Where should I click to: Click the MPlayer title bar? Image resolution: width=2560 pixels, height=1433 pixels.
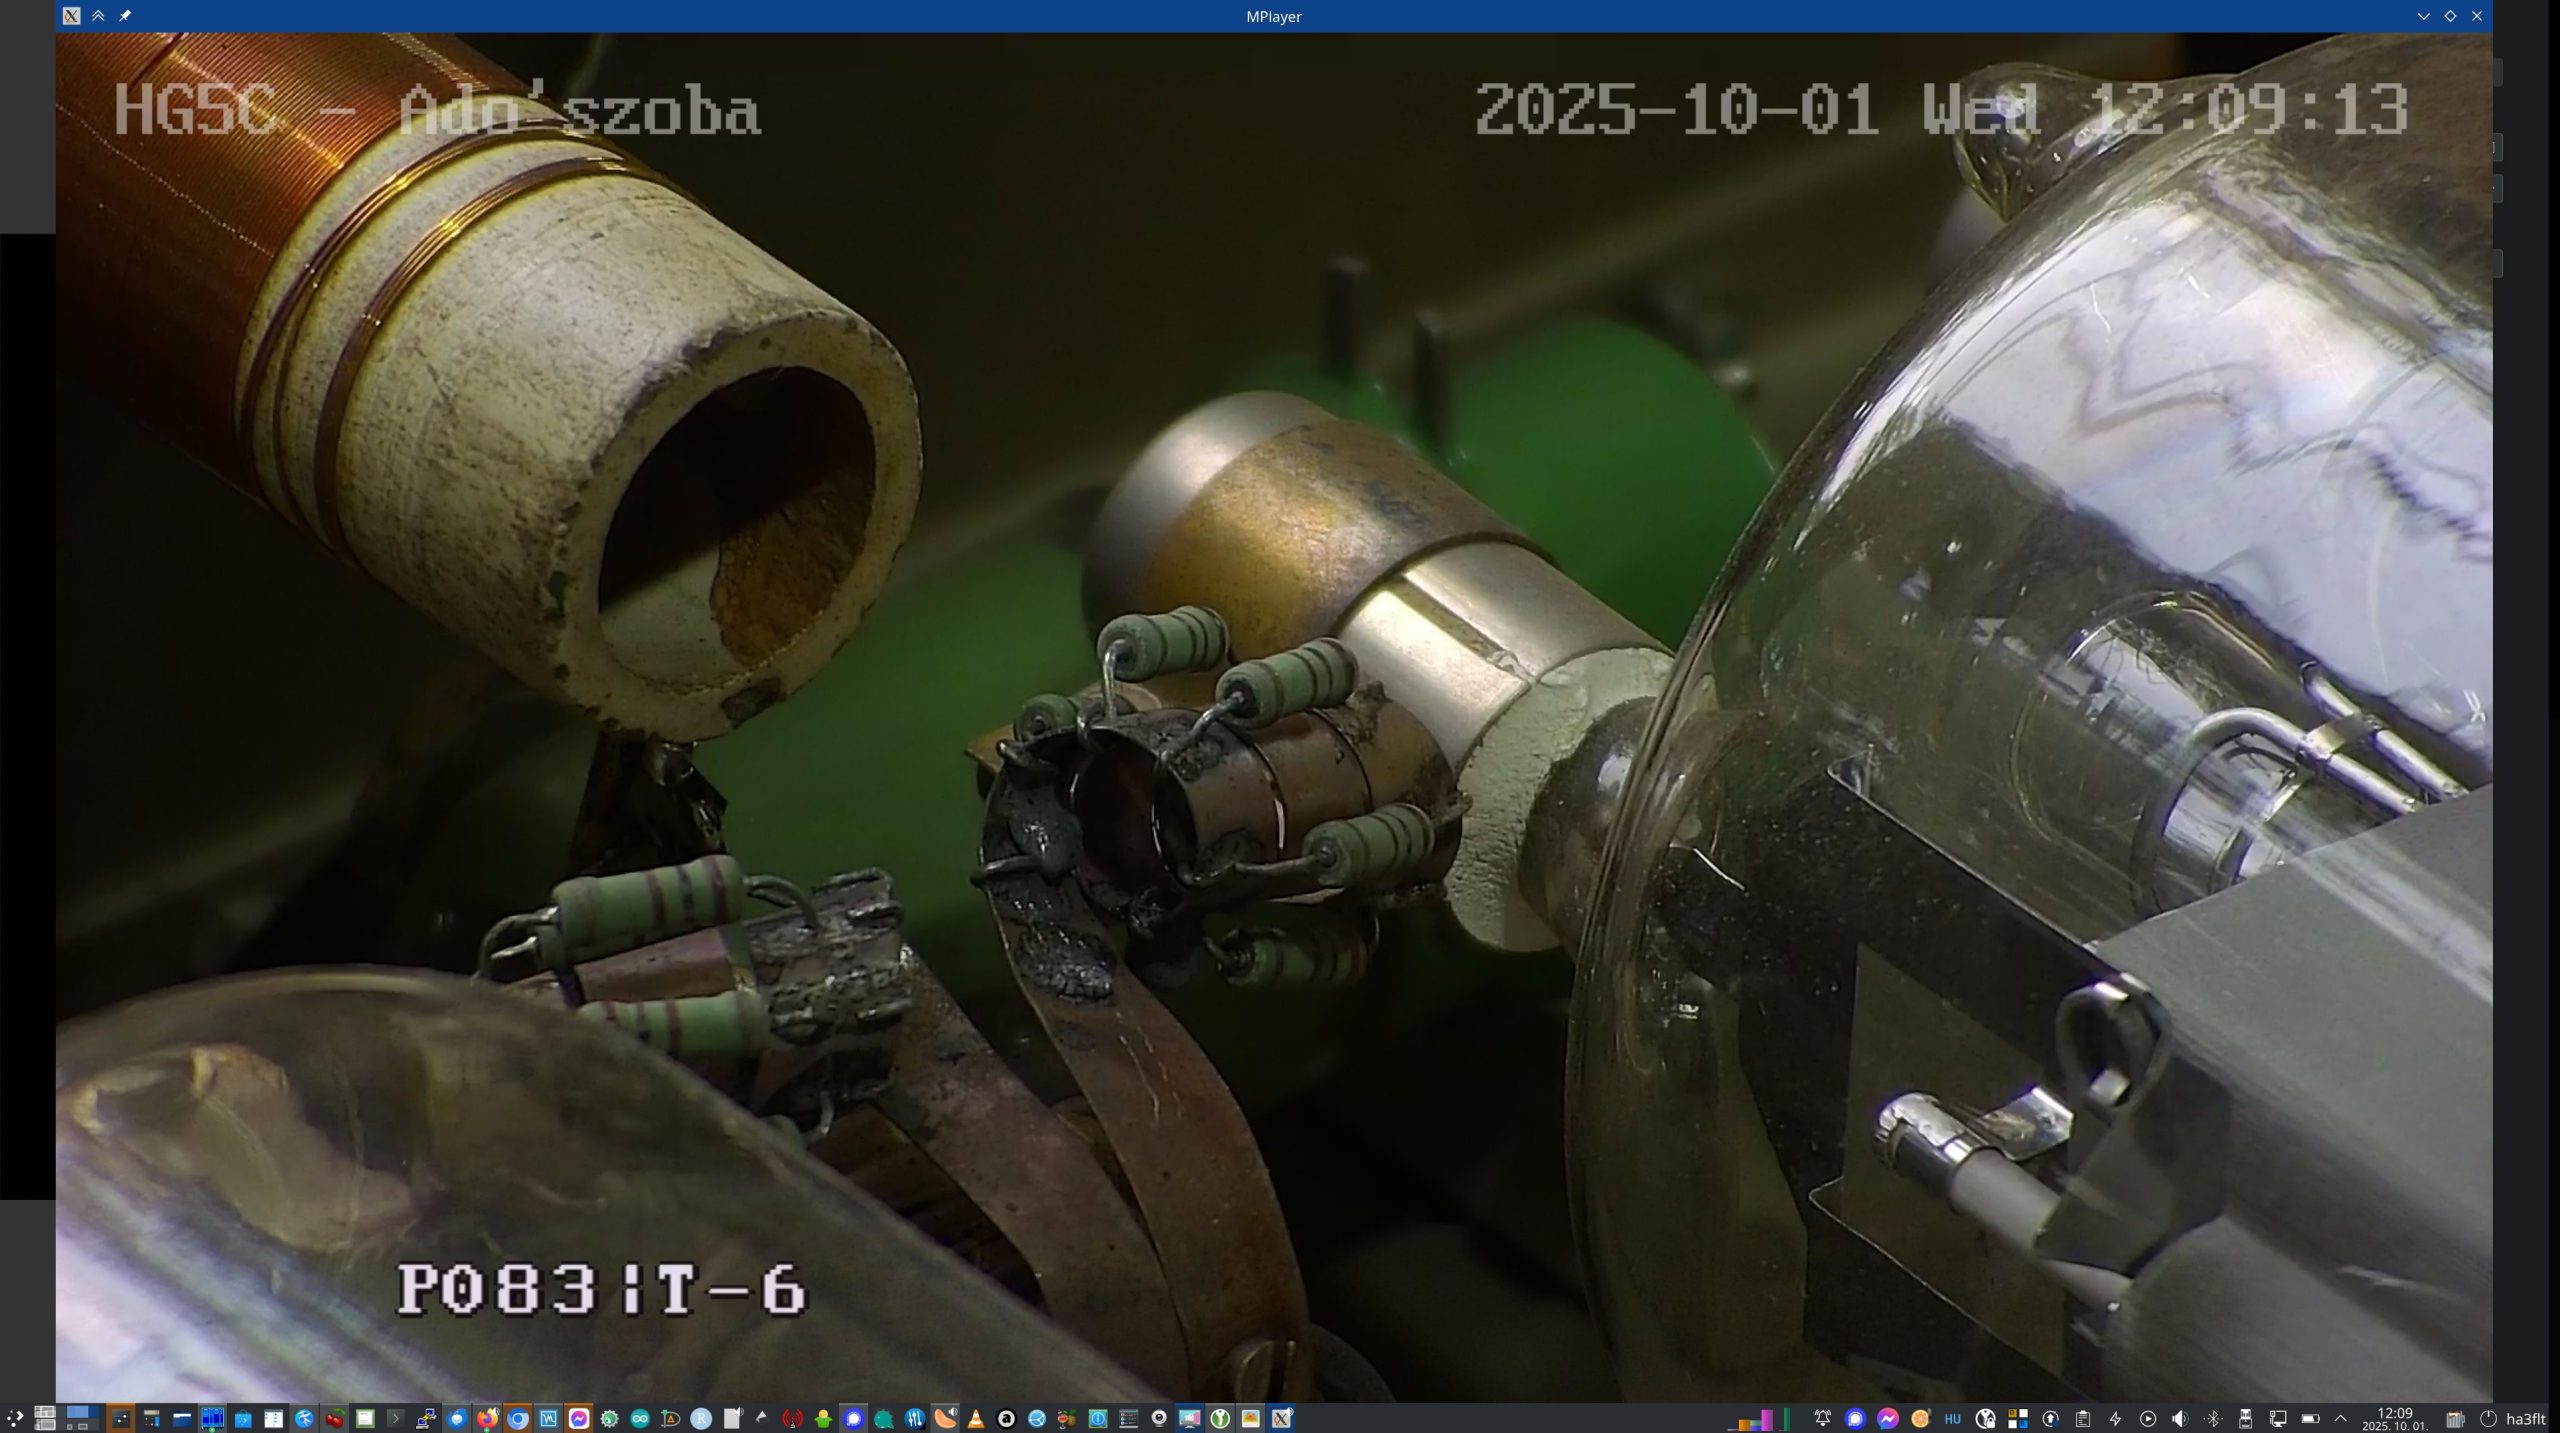(x=1272, y=16)
